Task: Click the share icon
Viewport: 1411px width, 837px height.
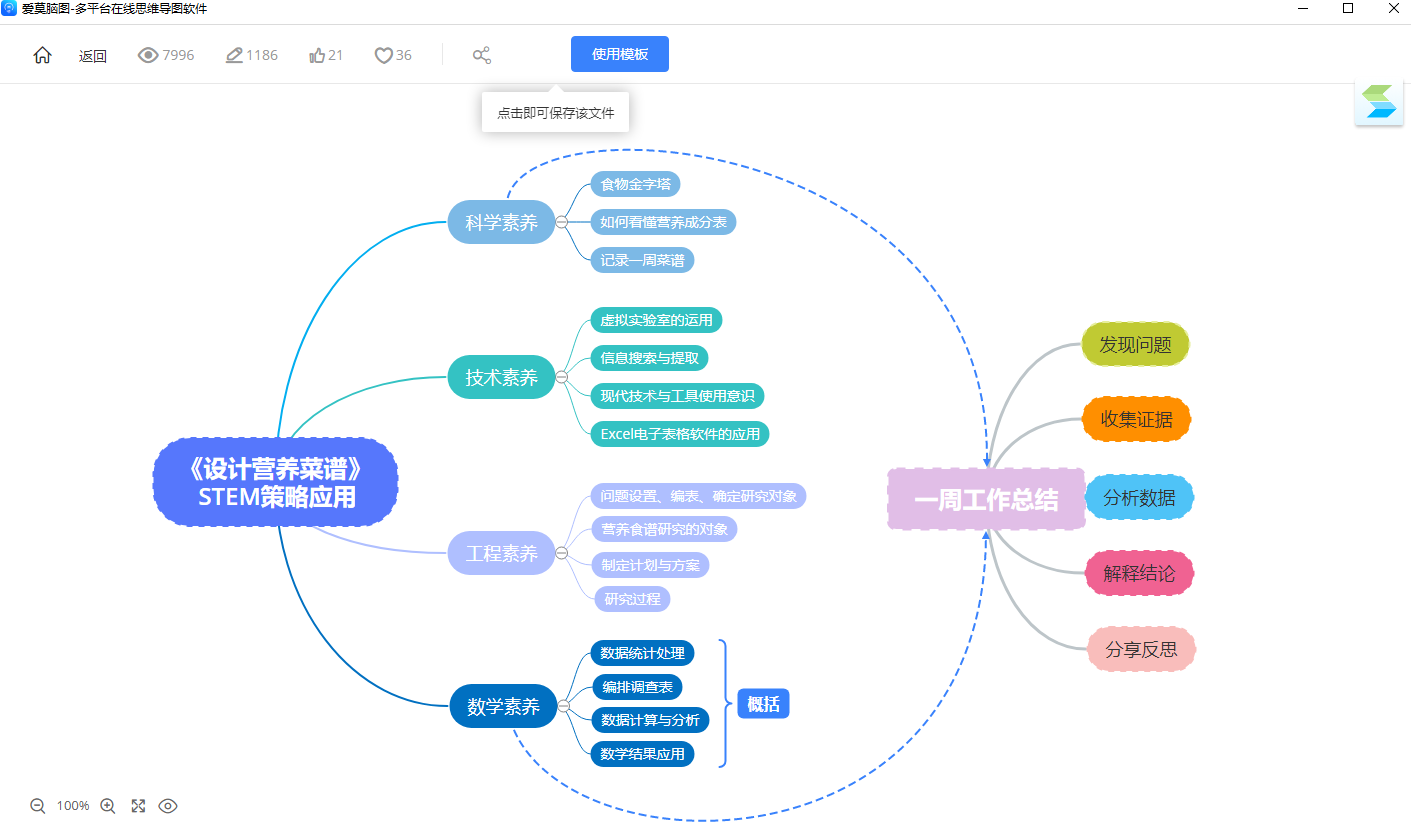Action: tap(482, 55)
